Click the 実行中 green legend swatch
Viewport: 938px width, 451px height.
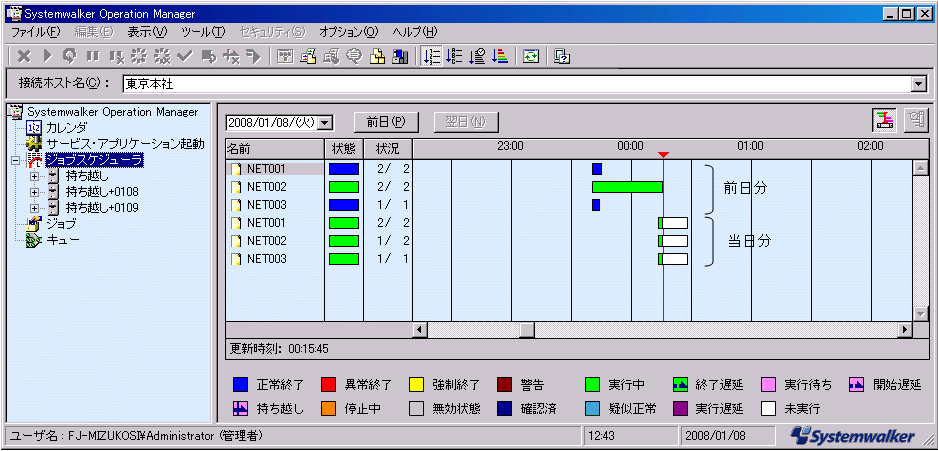(x=593, y=384)
